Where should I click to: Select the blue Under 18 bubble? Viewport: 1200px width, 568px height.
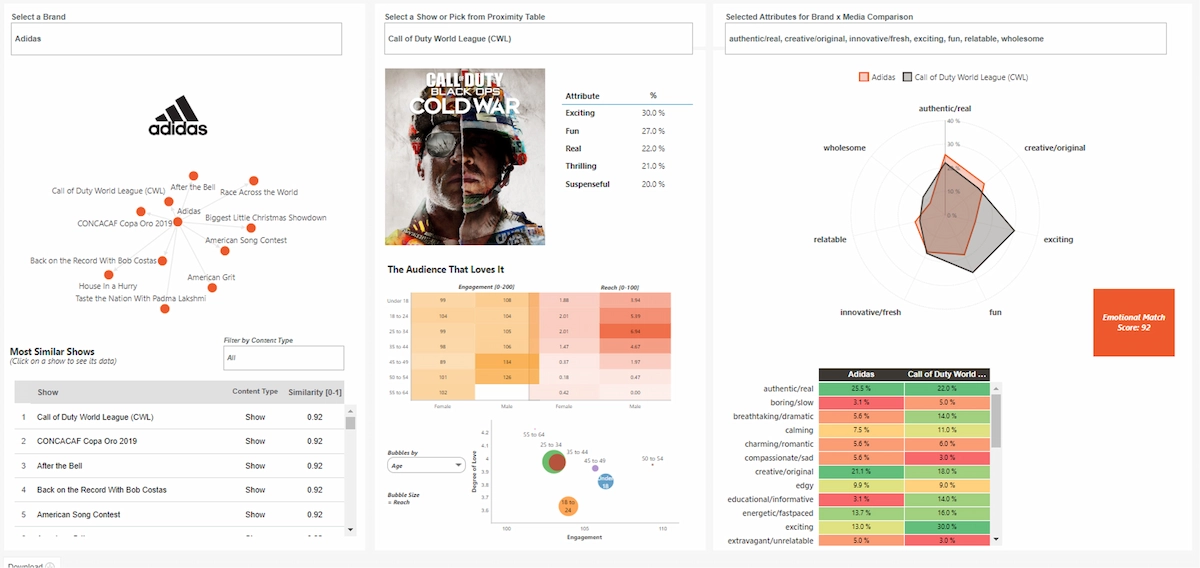point(606,482)
